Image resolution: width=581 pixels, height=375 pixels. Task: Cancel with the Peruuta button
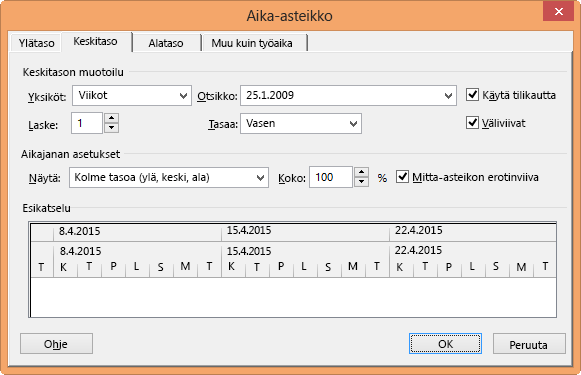[529, 344]
